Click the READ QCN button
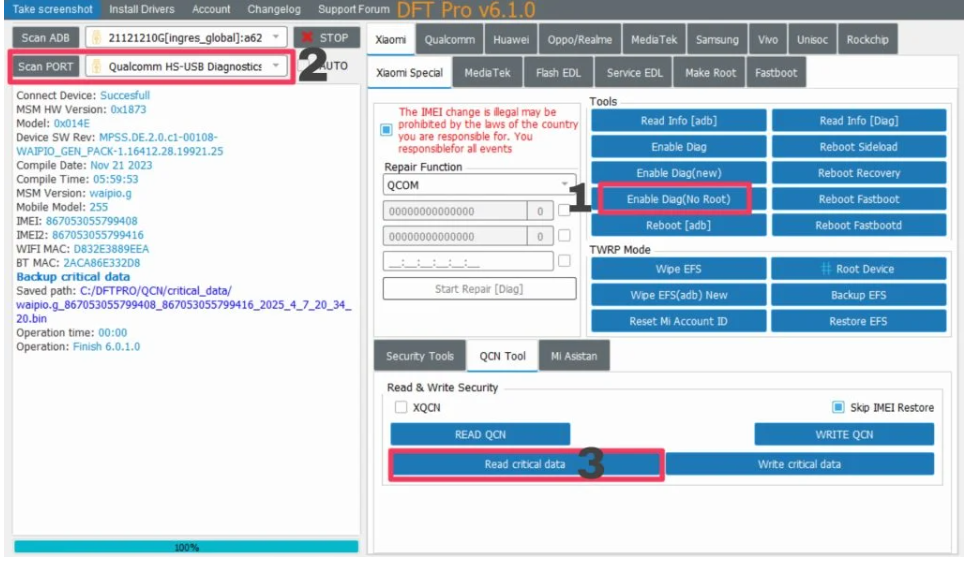 [x=480, y=435]
